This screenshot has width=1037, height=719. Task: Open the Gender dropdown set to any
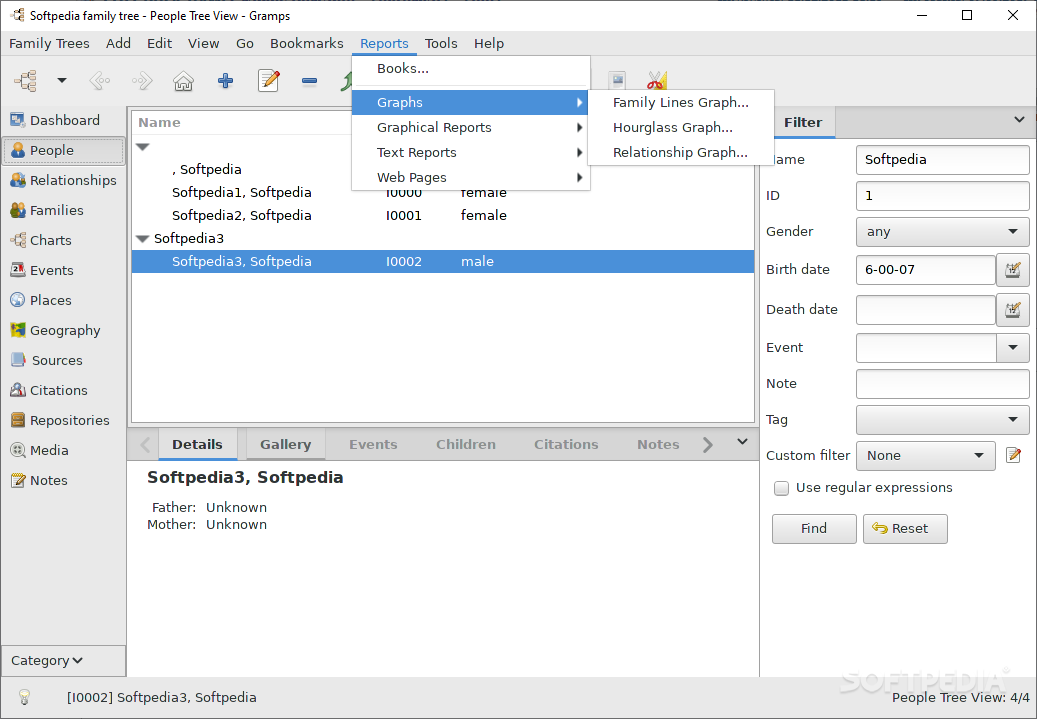(x=942, y=232)
